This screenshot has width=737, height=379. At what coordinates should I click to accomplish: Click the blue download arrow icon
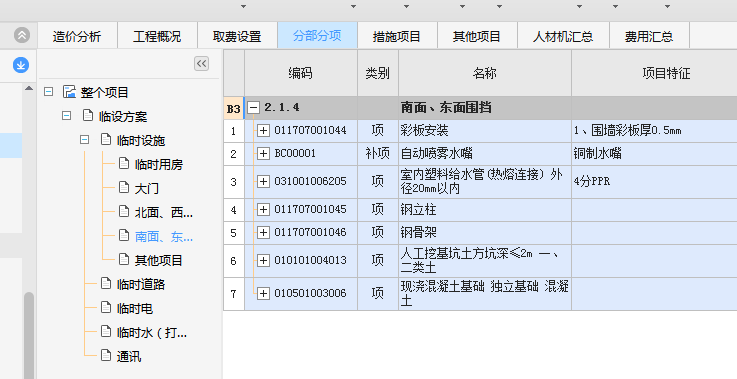coord(21,65)
